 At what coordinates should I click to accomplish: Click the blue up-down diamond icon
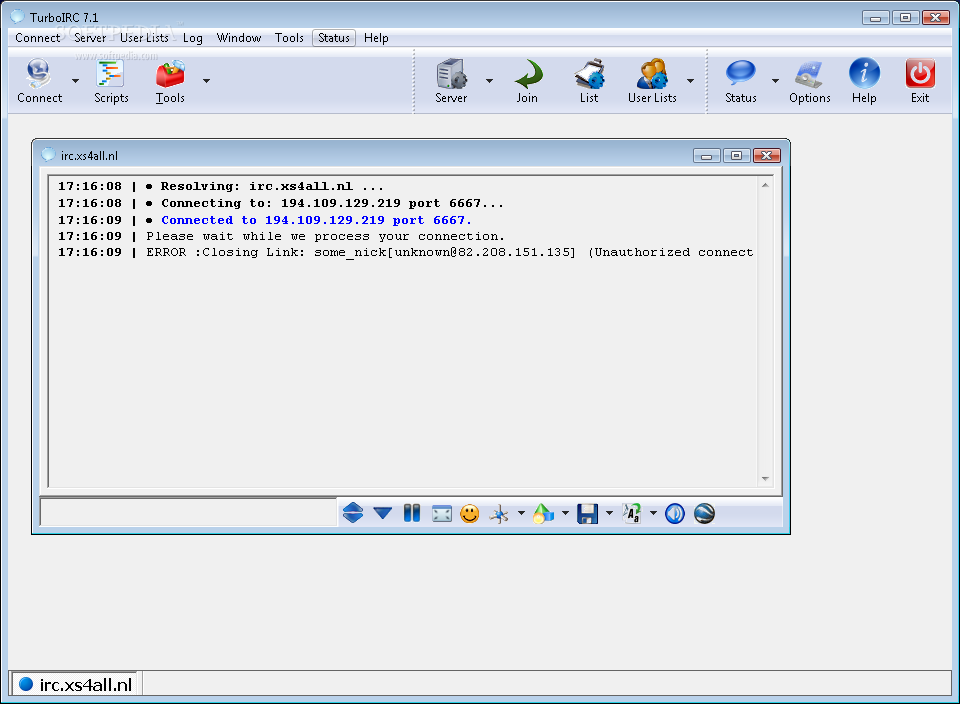(x=353, y=513)
